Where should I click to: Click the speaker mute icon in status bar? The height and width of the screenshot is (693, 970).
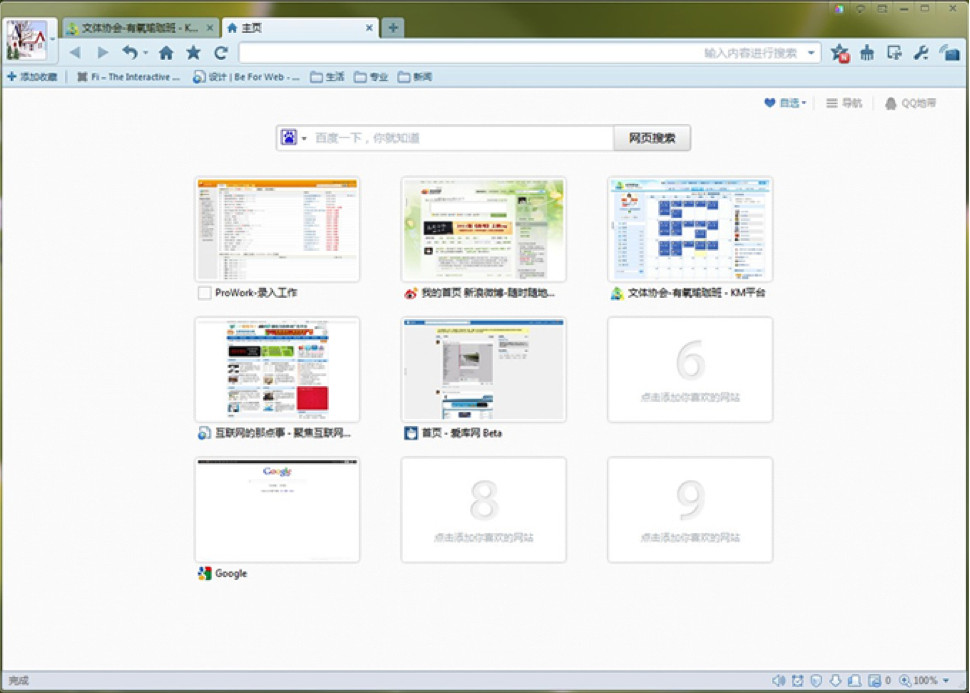tap(779, 681)
